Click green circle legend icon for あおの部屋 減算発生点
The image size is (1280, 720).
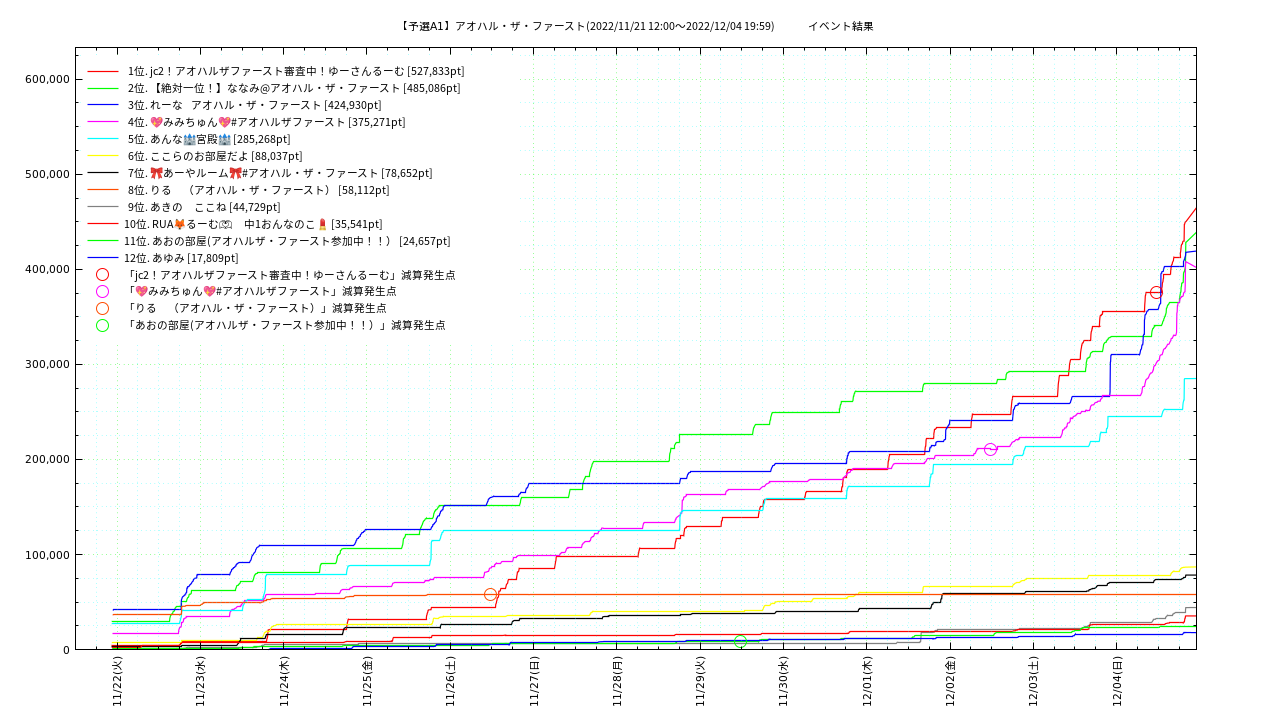pos(102,325)
